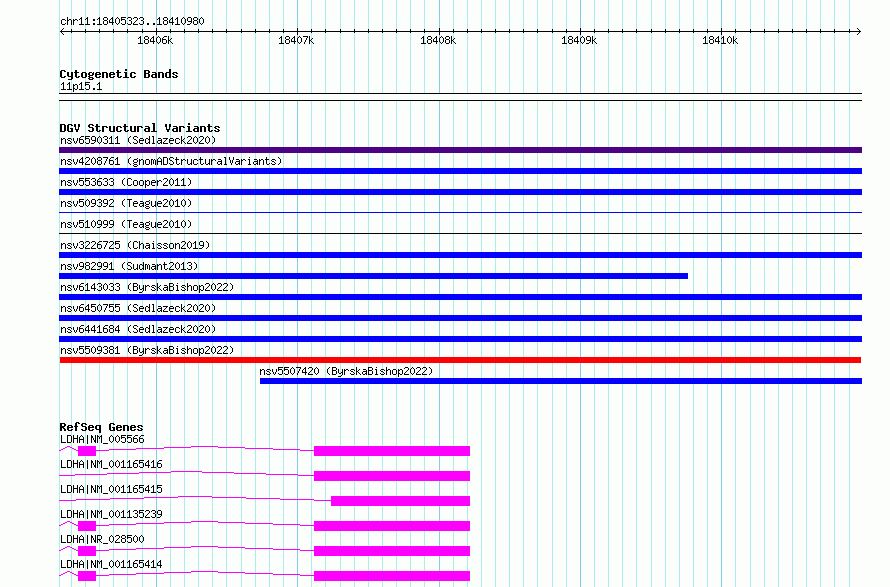Click the small exon of LDHA|NR_028500
890x587 pixels.
tap(87, 551)
